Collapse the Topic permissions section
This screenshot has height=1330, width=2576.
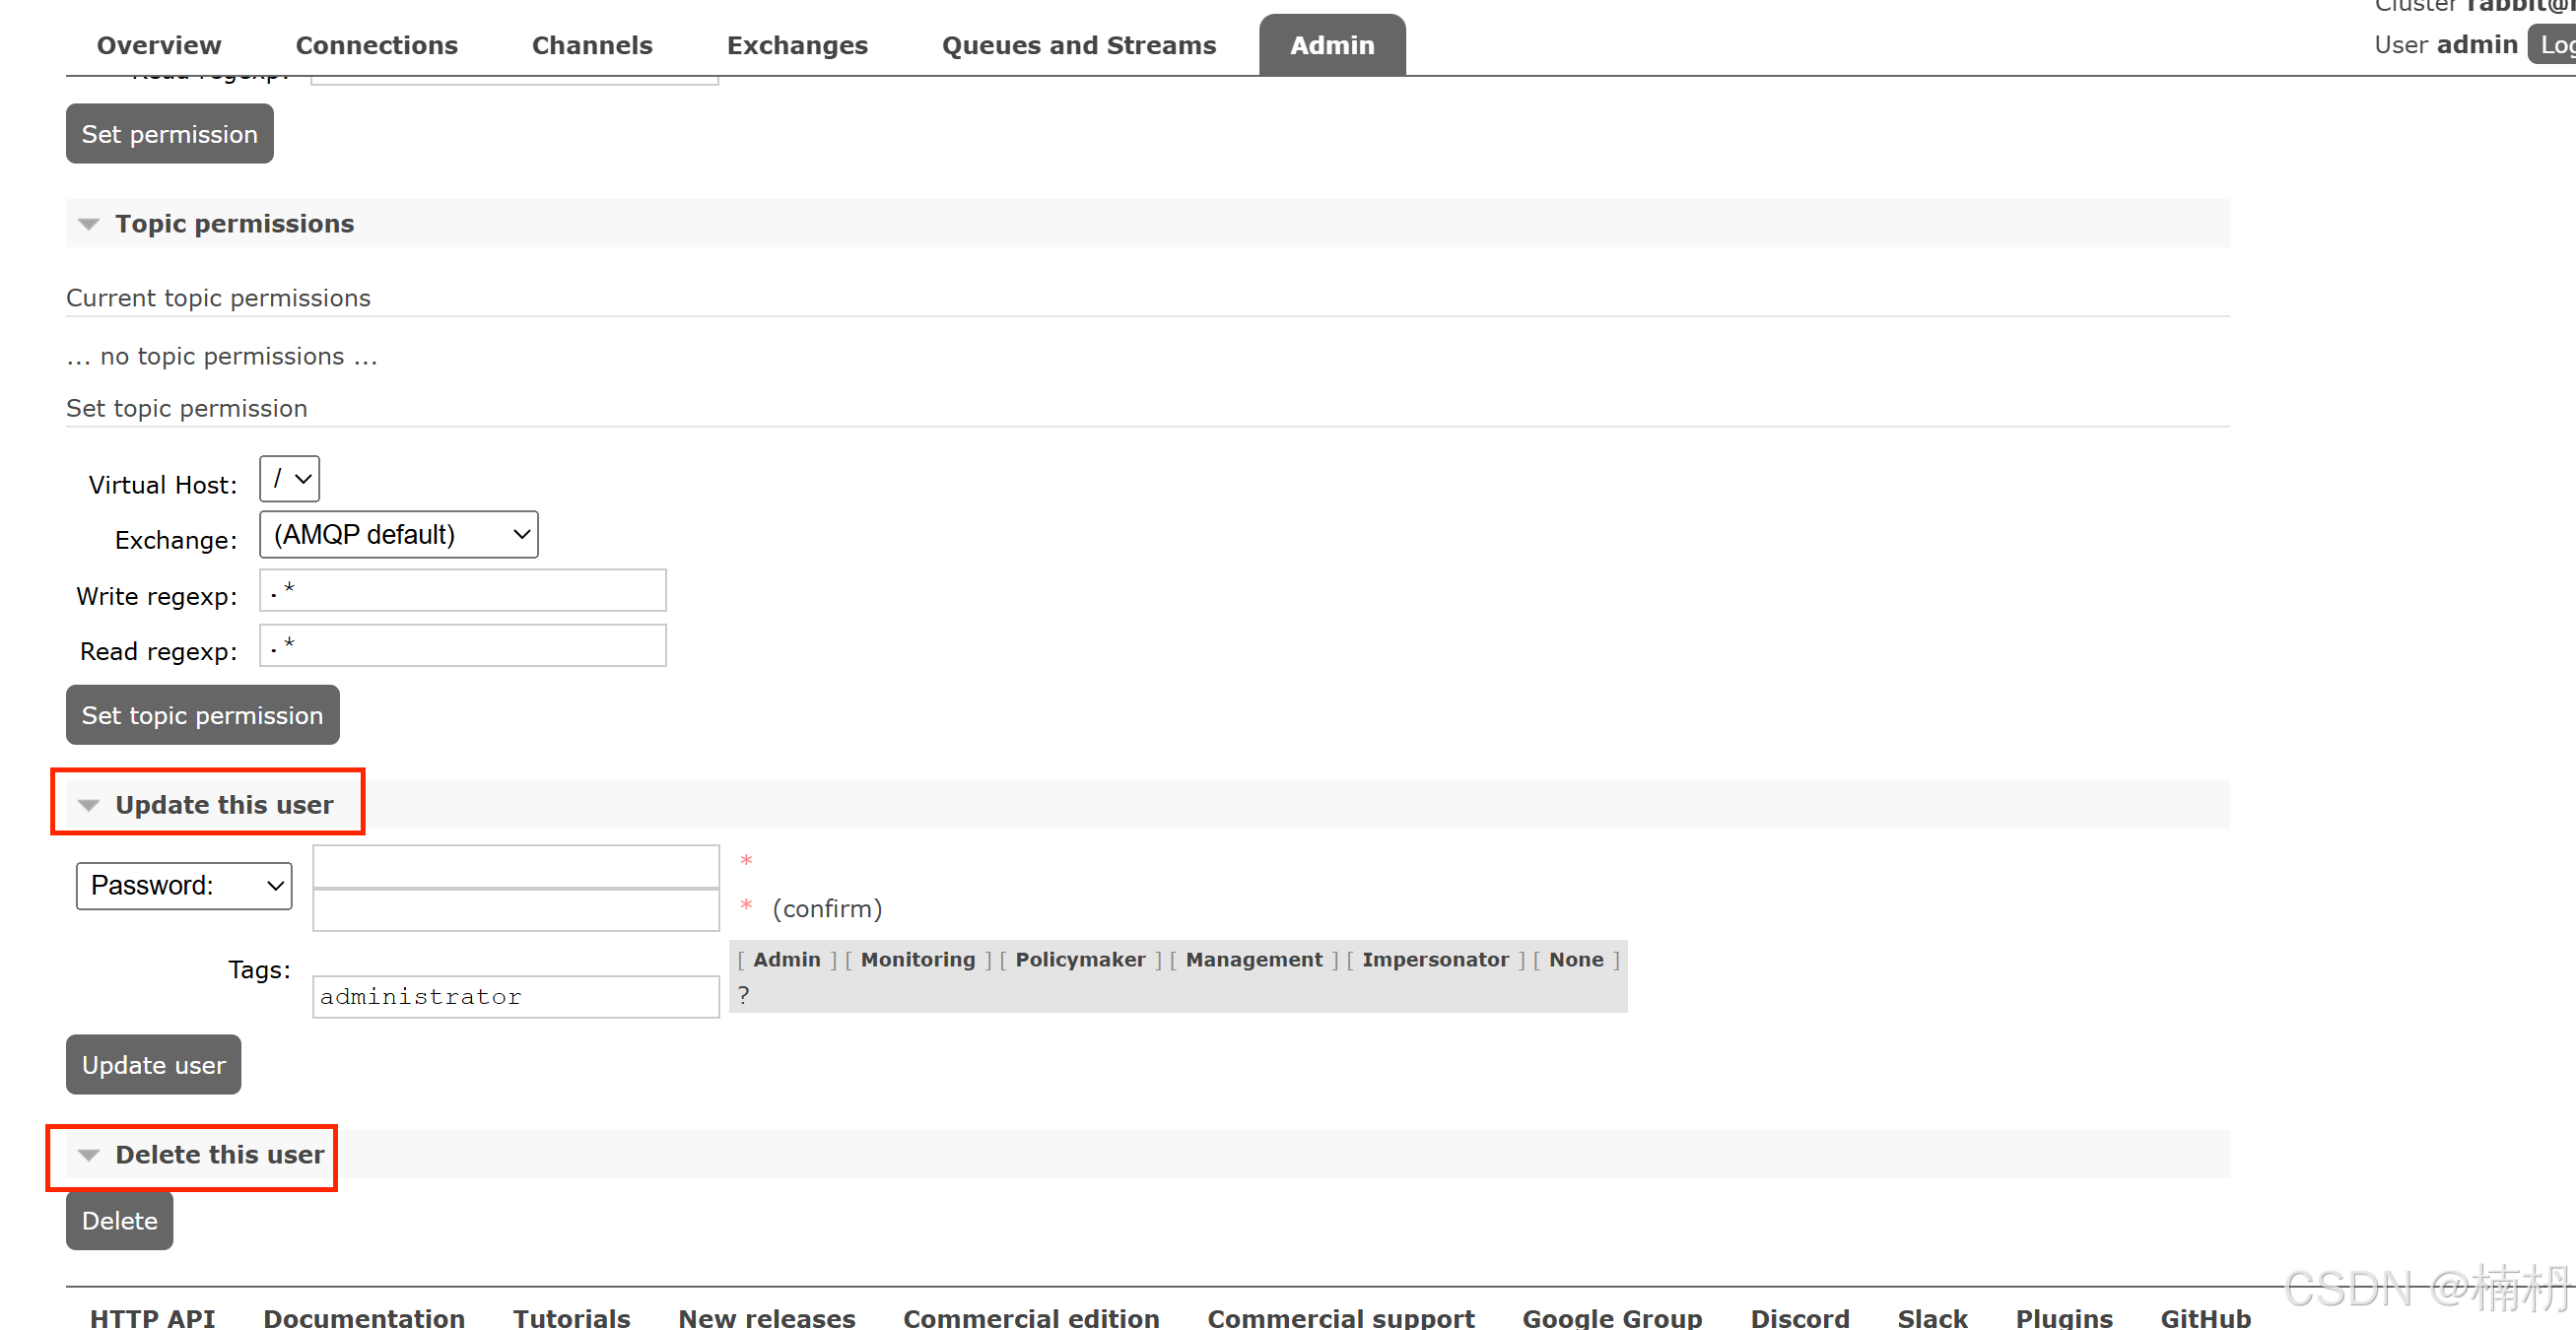point(233,223)
